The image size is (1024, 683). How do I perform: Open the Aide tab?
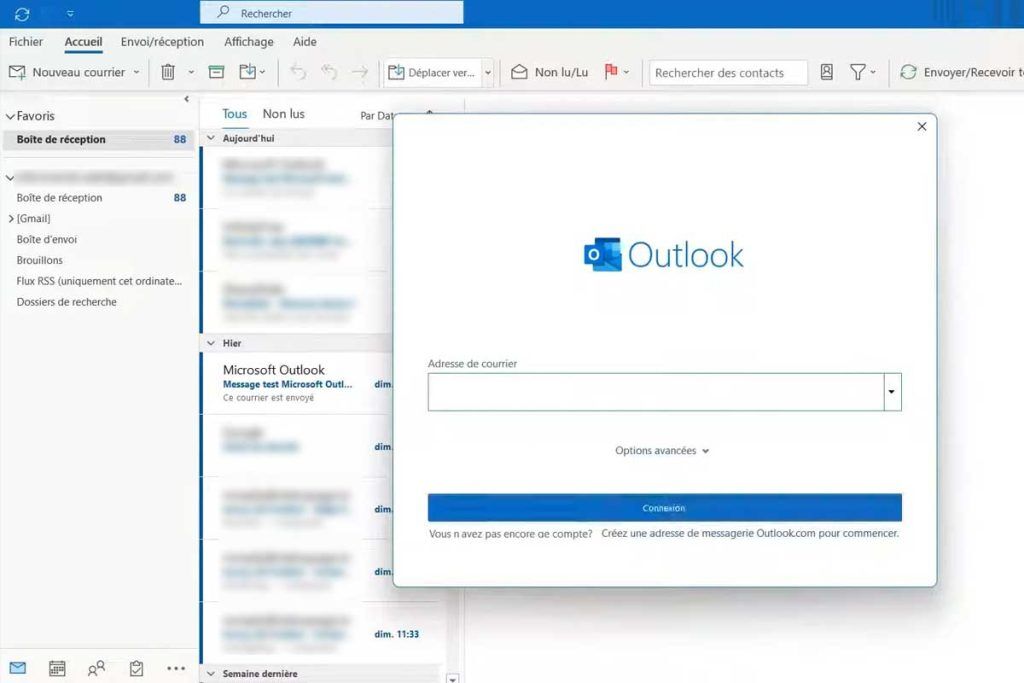coord(304,42)
